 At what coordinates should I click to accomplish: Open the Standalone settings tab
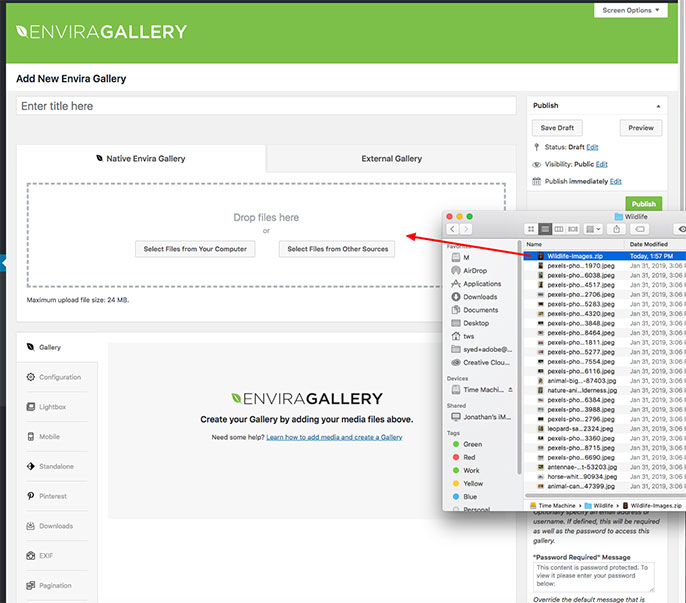(57, 466)
